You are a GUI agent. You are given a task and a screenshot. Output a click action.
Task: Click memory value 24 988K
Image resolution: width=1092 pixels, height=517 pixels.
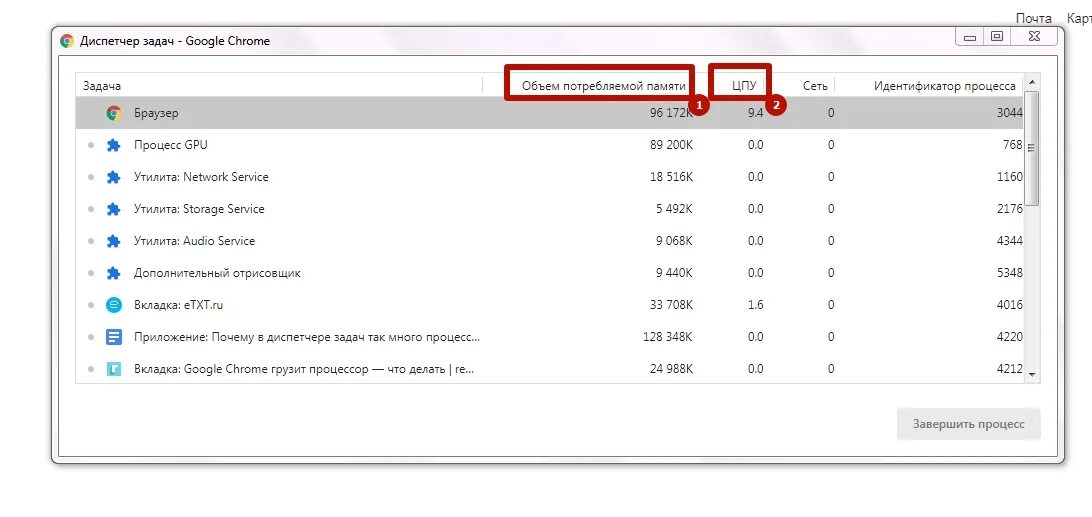tap(671, 369)
